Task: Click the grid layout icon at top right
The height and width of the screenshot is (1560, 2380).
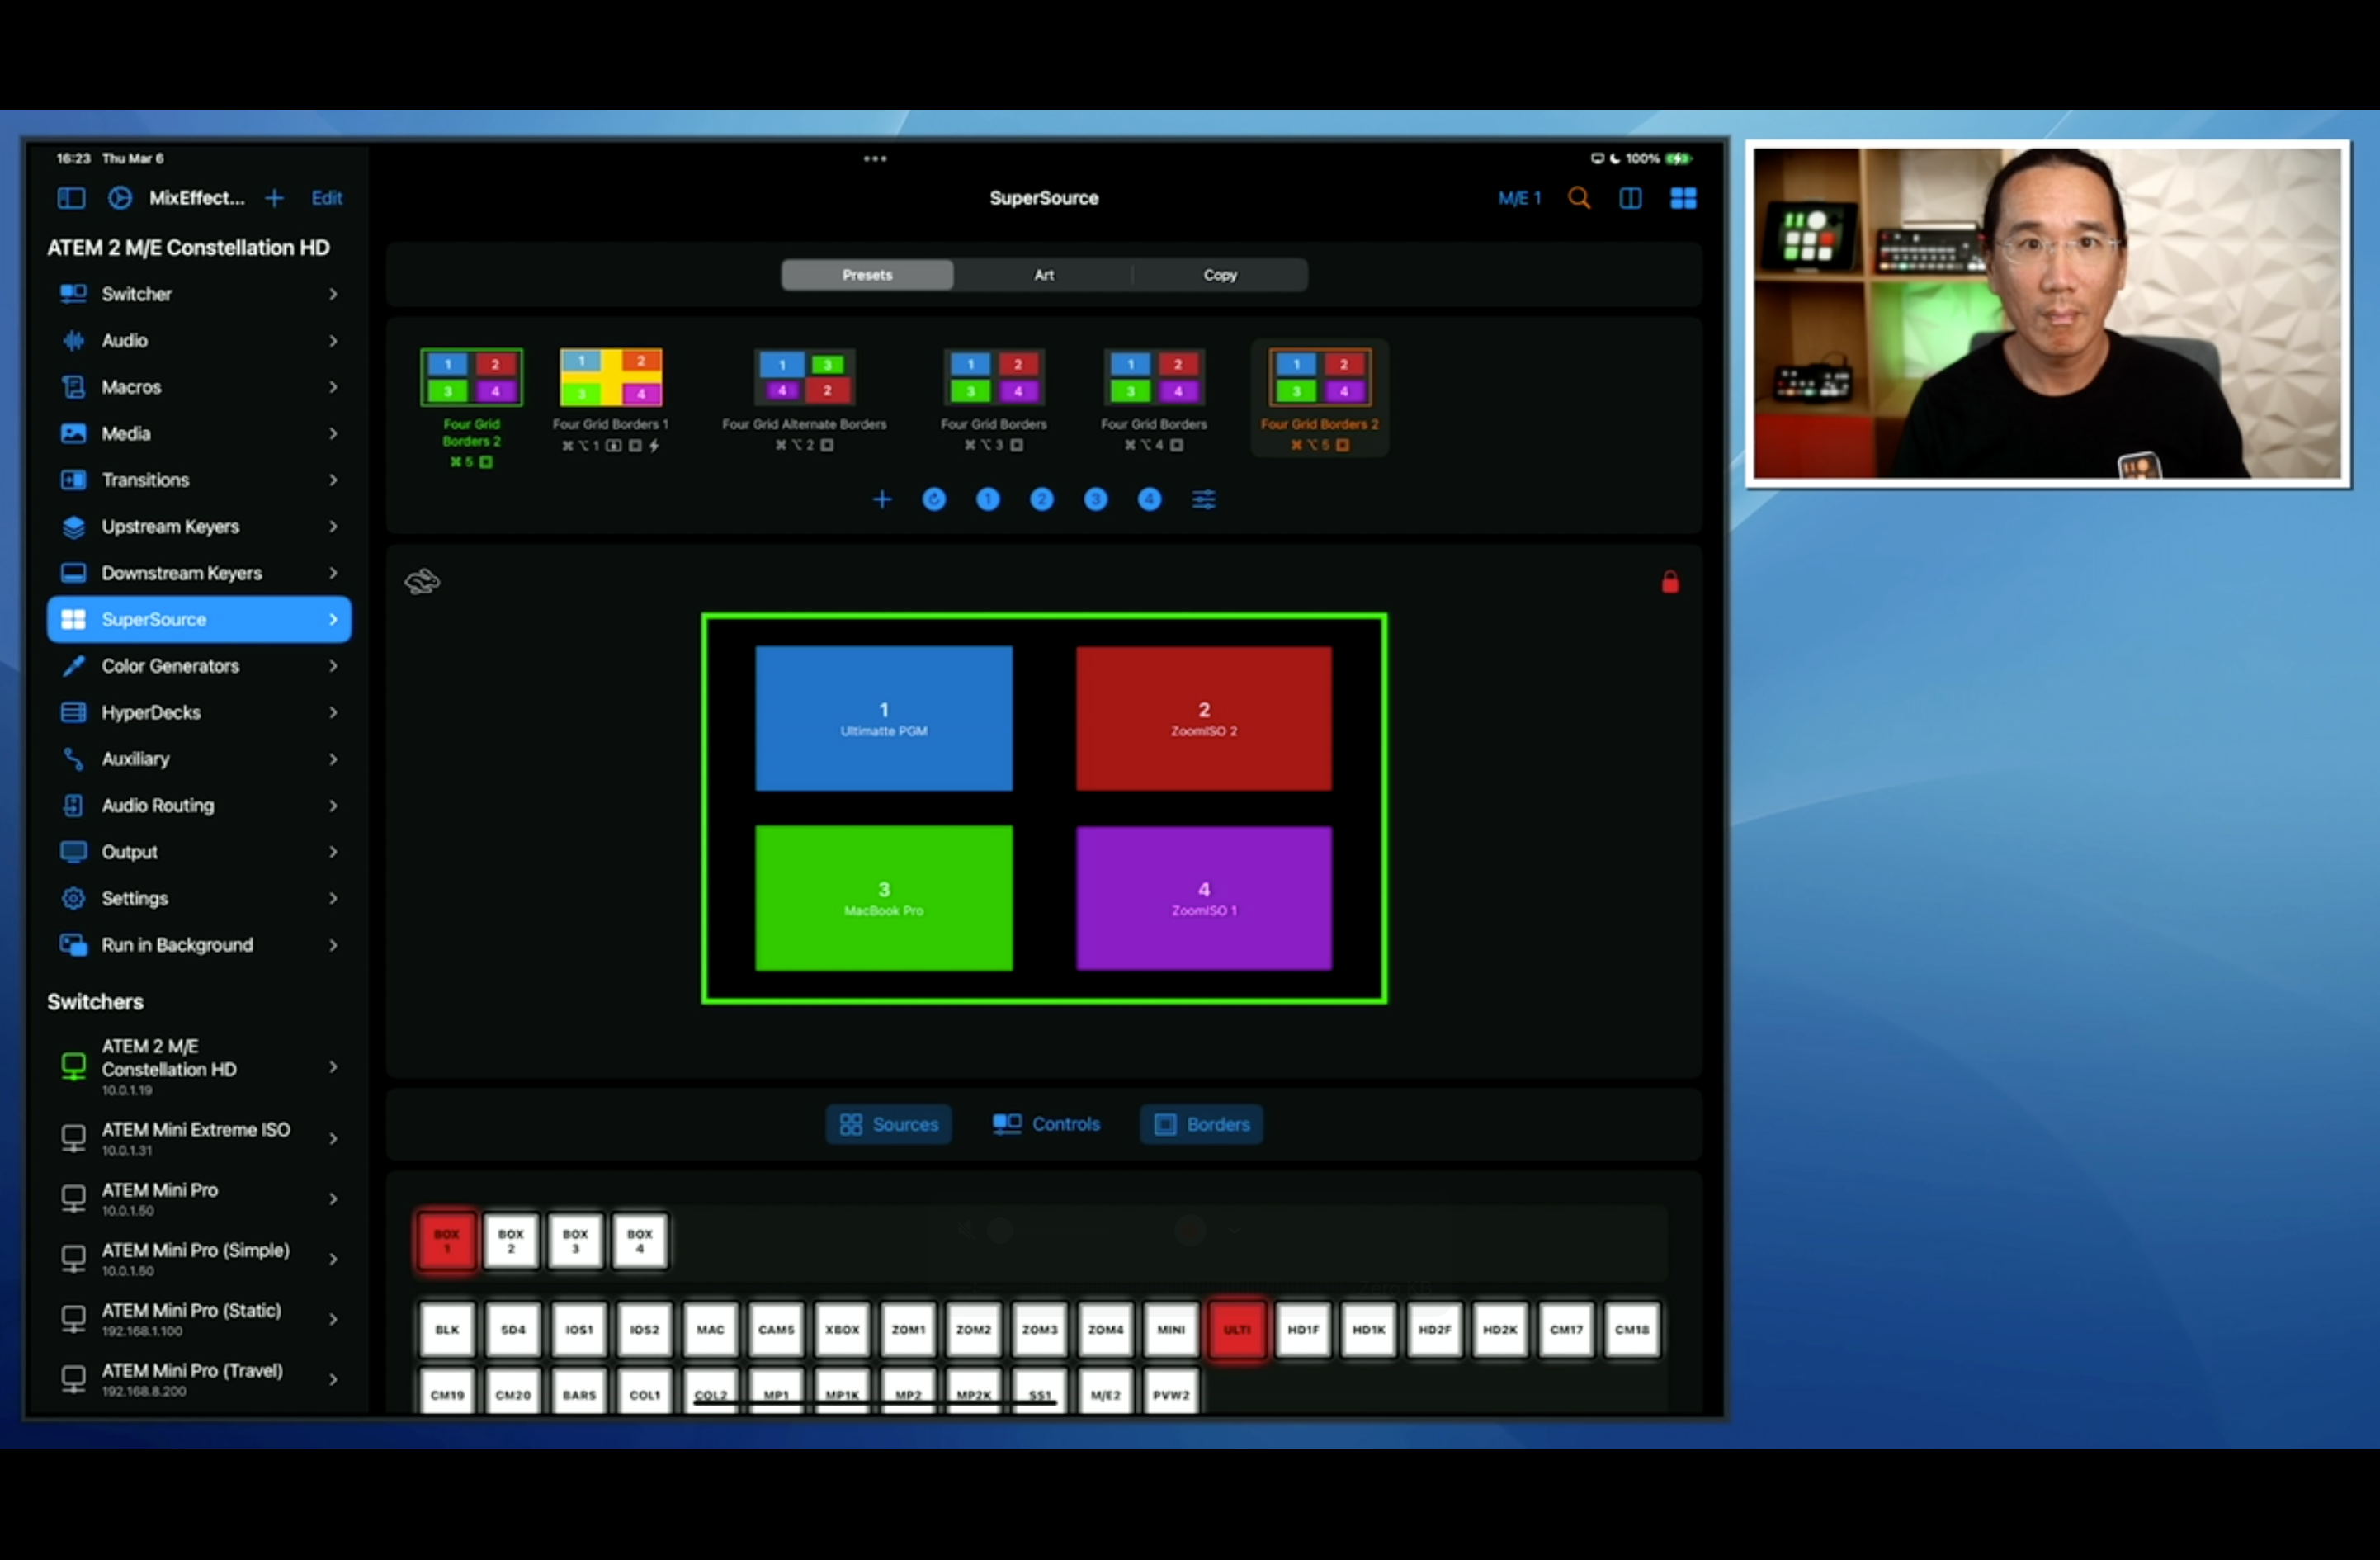Action: click(1683, 198)
